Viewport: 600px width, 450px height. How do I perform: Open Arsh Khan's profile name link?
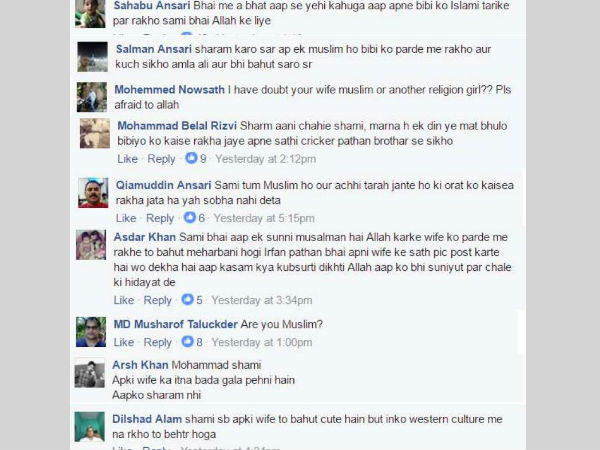point(140,365)
